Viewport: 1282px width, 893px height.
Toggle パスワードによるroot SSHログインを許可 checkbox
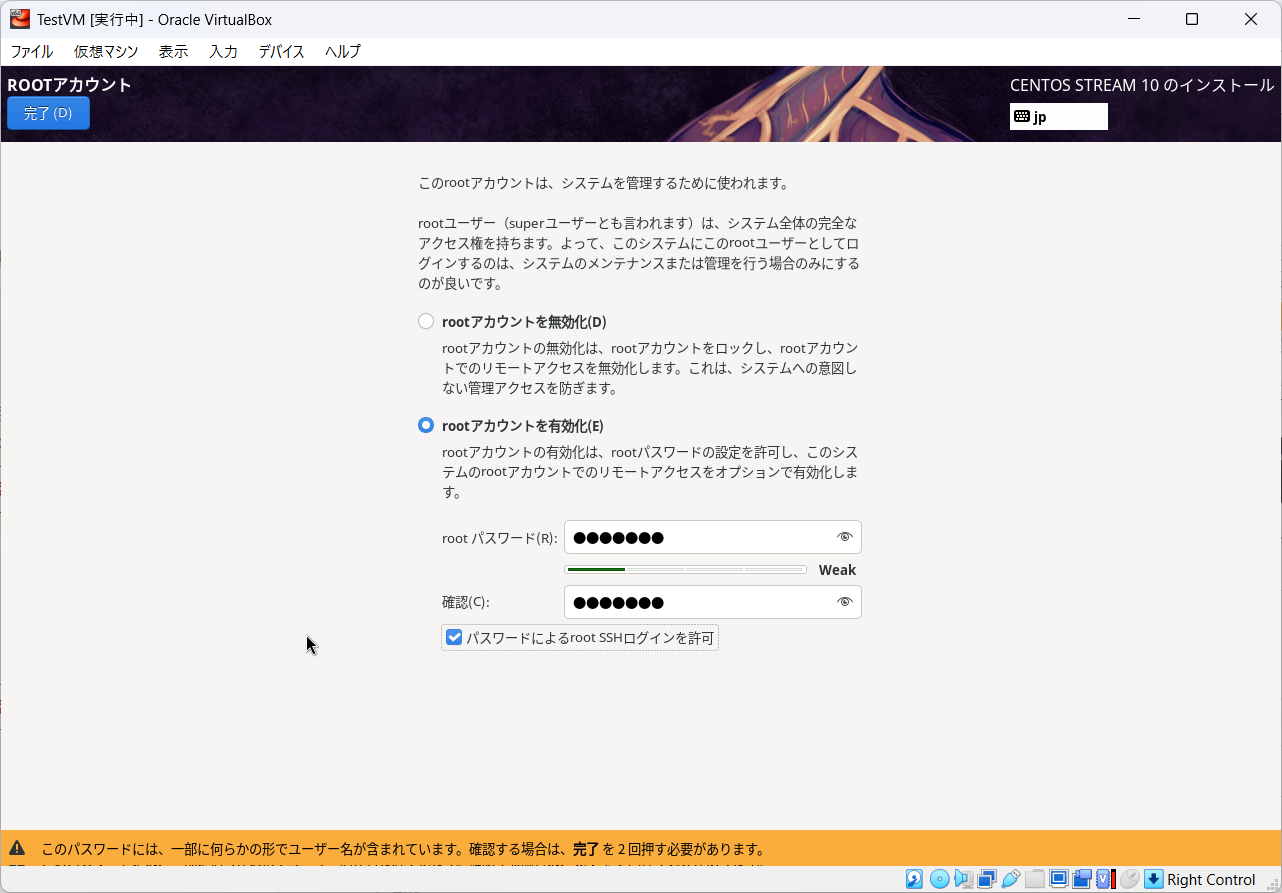454,637
